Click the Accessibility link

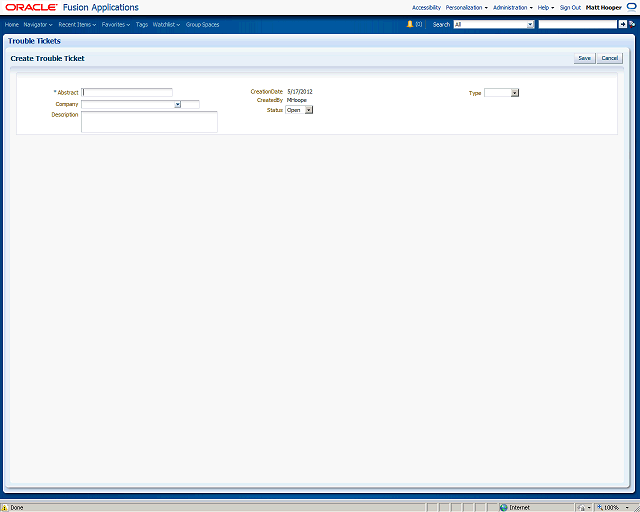[x=426, y=7]
